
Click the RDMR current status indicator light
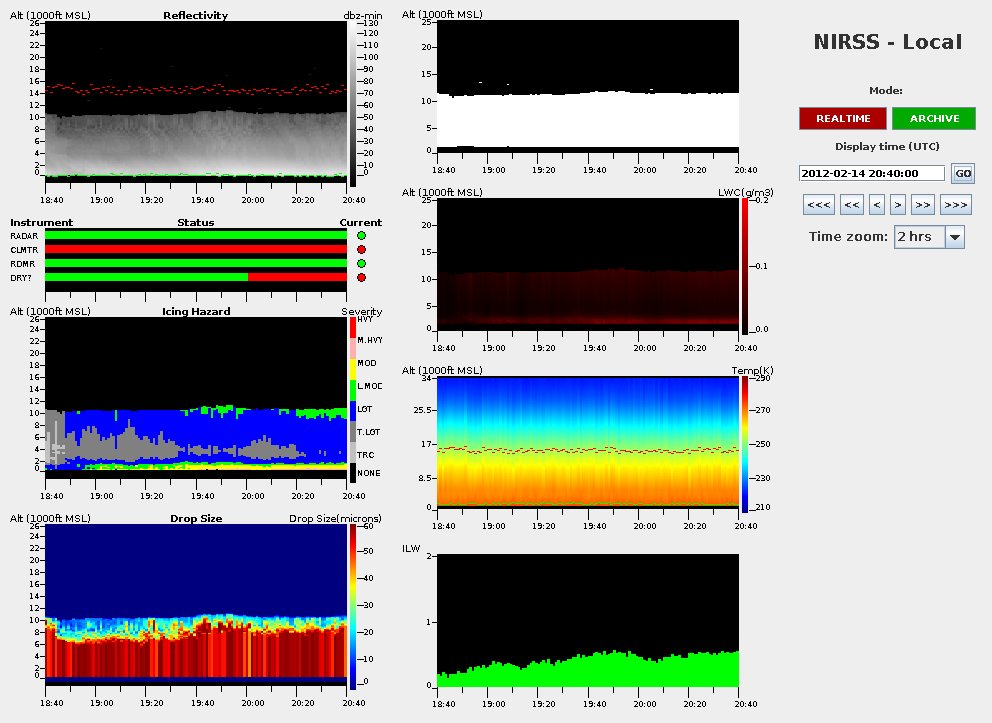click(x=361, y=263)
